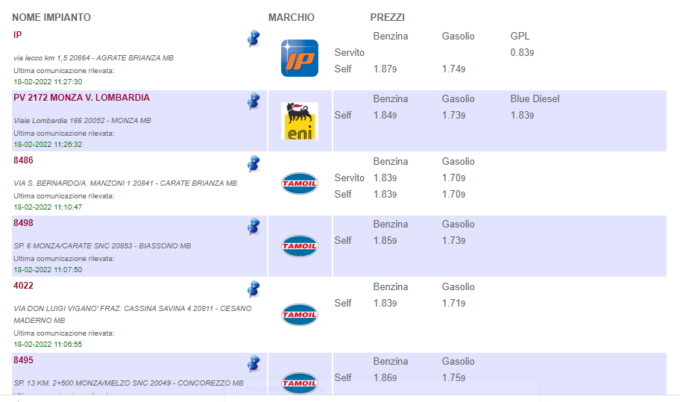Viewport: 680px width, 402px height.
Task: Click map pin for PV 2172 Monza
Action: coord(254,101)
